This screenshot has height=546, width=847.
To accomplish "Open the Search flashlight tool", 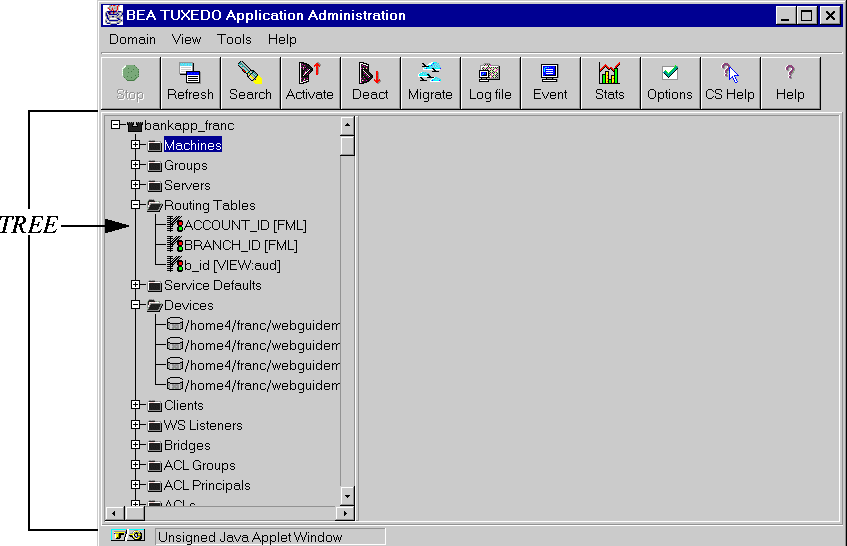I will (x=251, y=84).
